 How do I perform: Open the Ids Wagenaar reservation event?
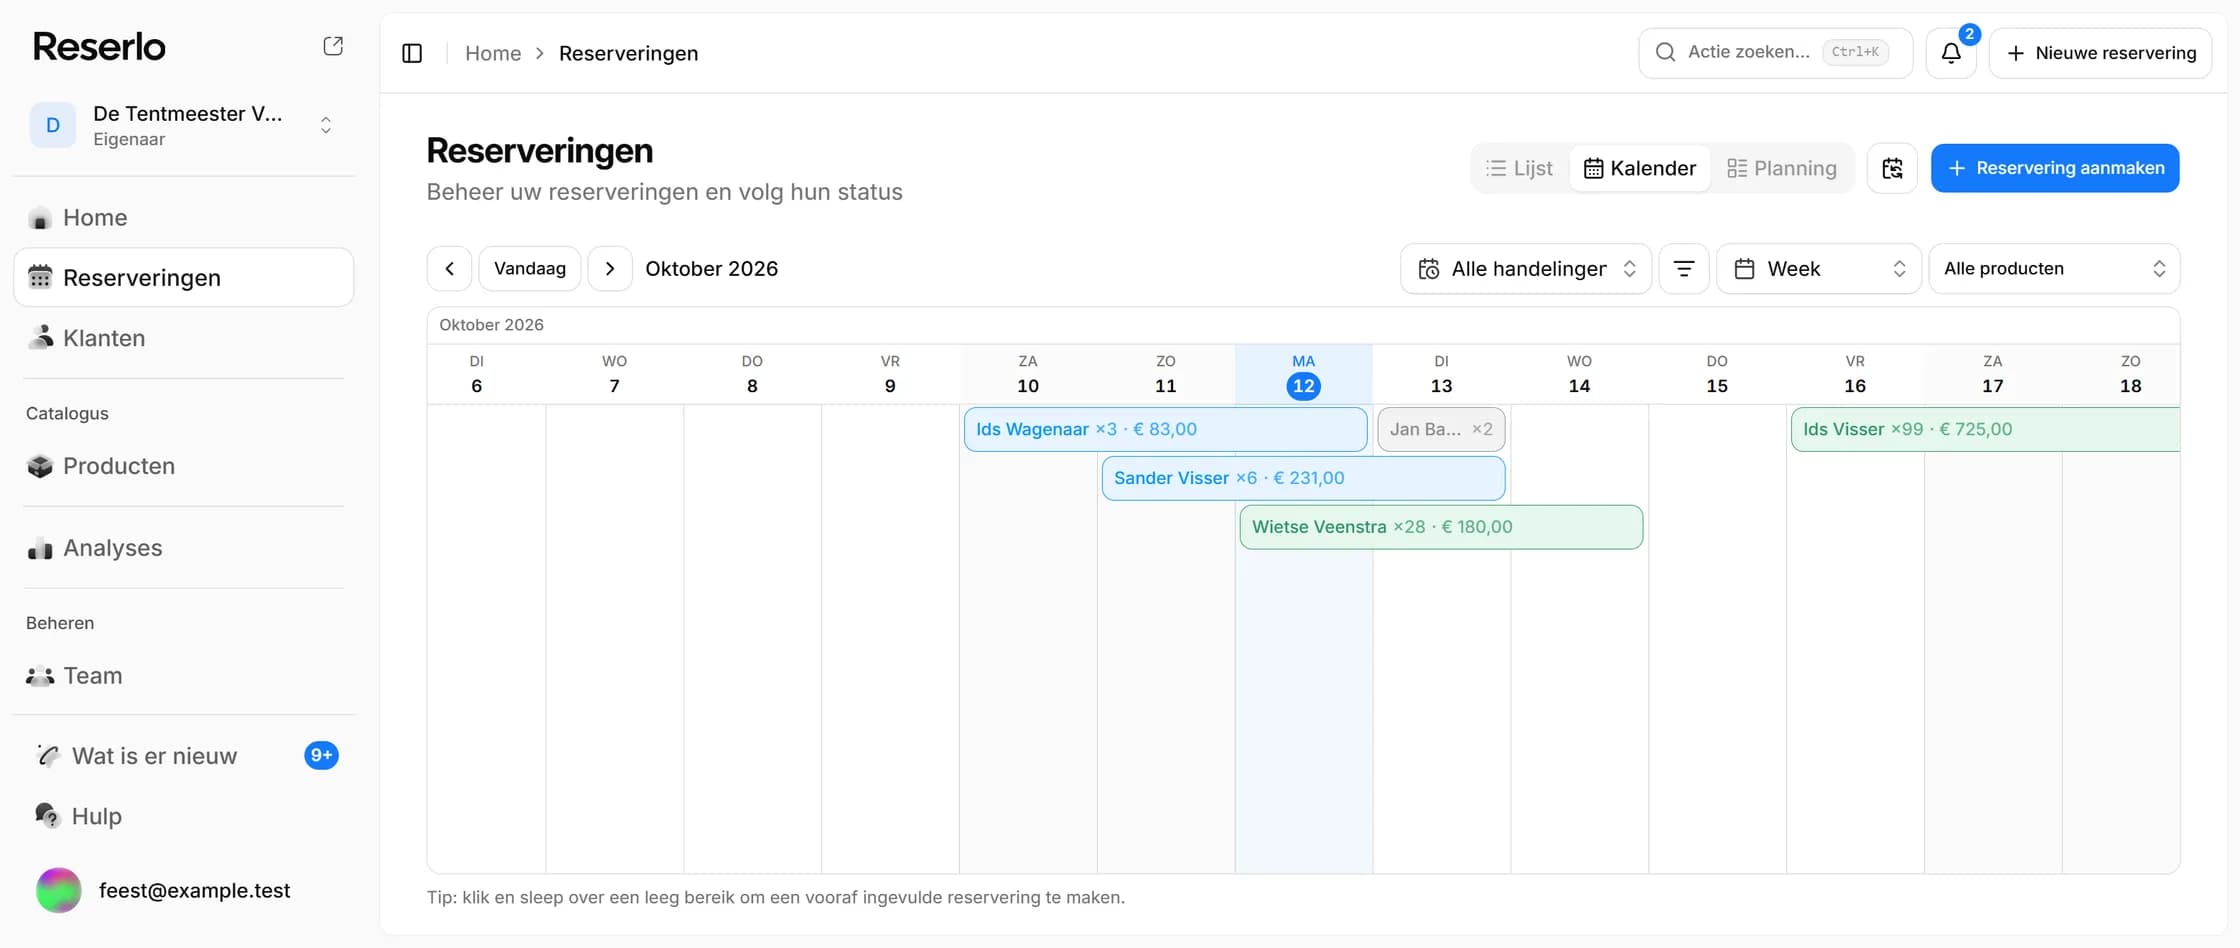point(1166,430)
